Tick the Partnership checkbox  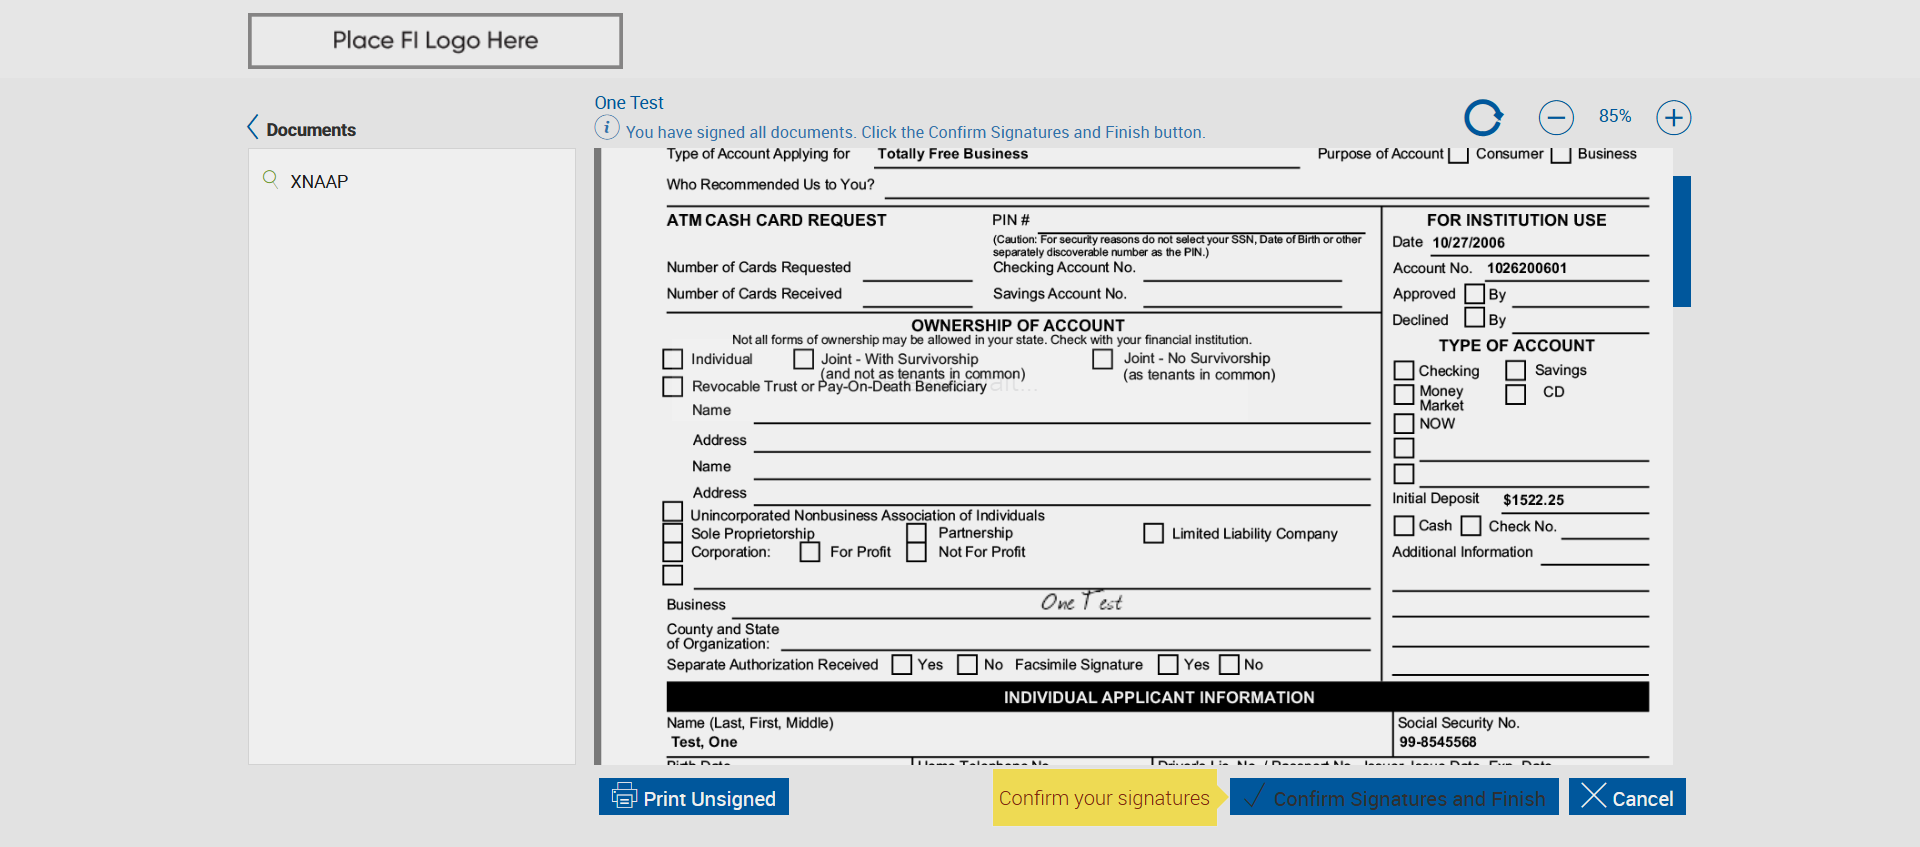(x=916, y=533)
